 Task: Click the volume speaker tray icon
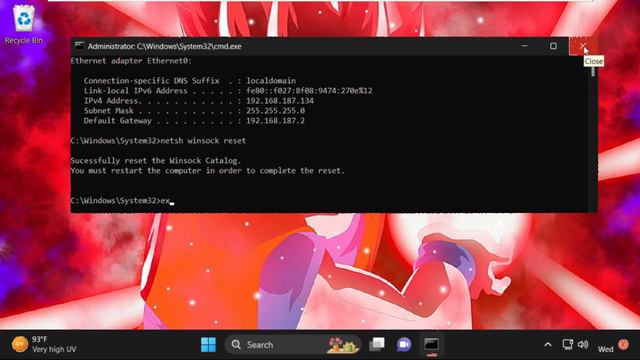click(x=583, y=344)
